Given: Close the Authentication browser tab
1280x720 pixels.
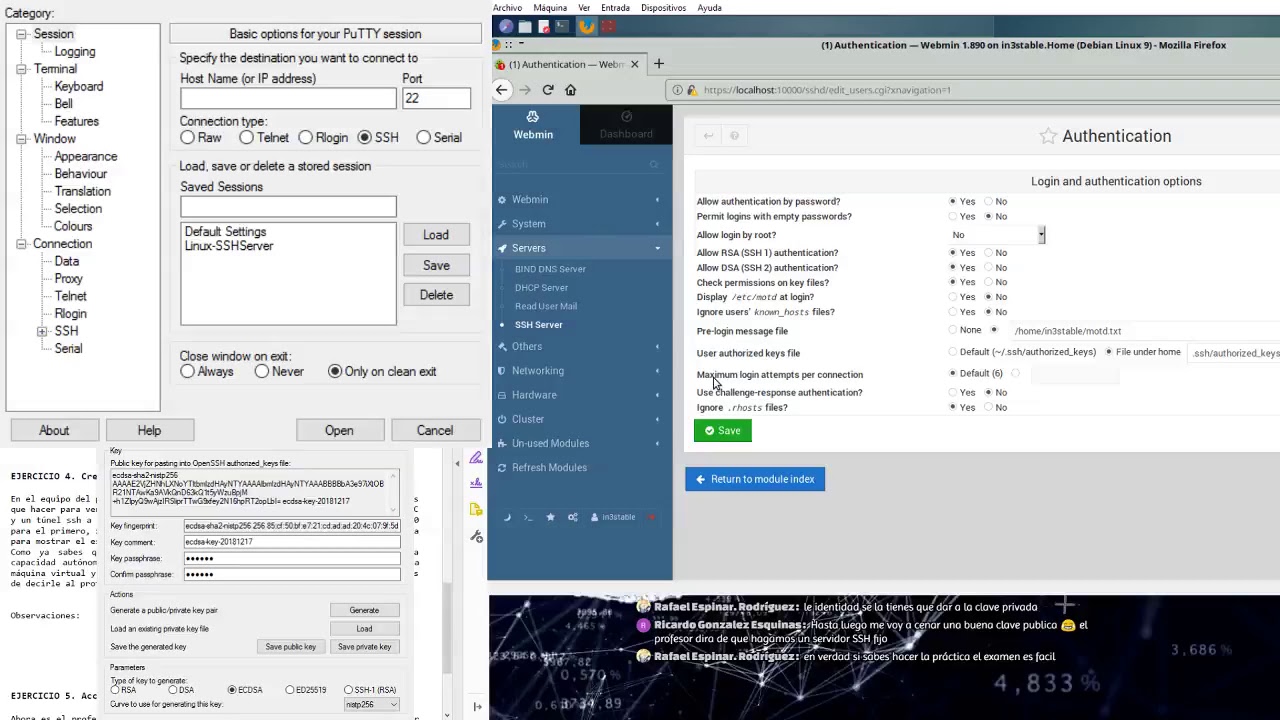Looking at the screenshot, I should pyautogui.click(x=634, y=64).
